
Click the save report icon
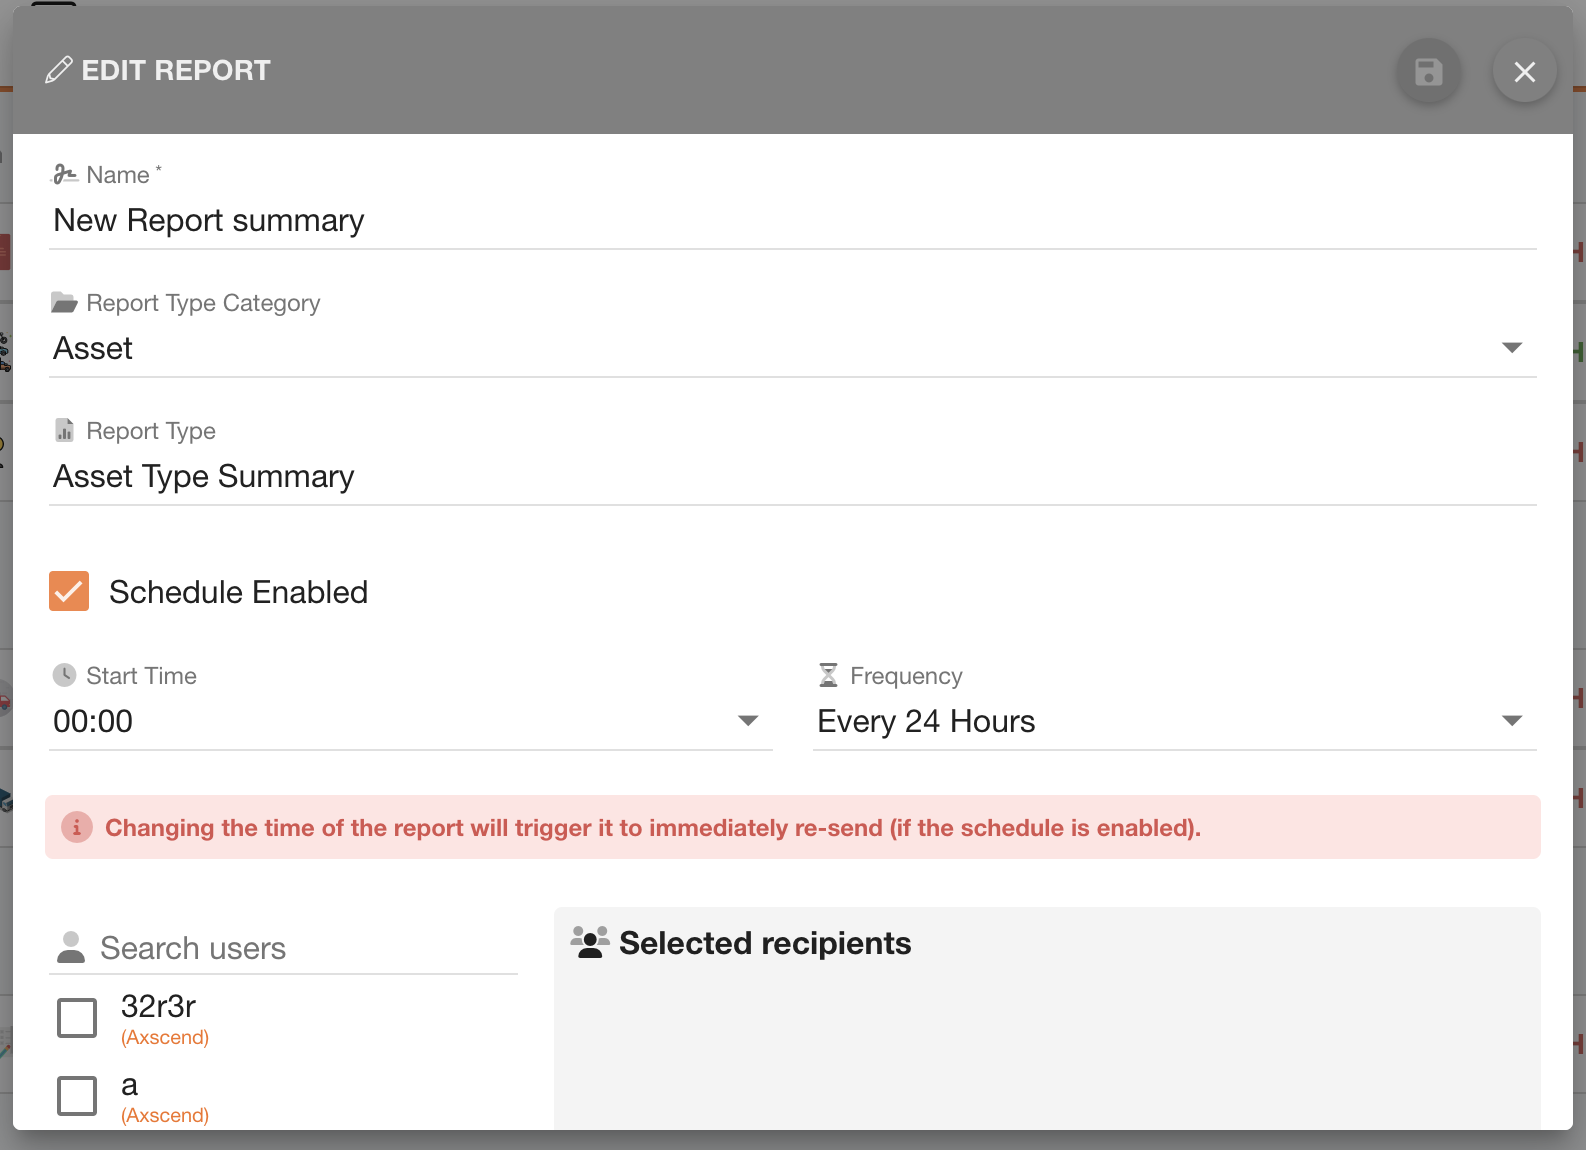point(1428,72)
